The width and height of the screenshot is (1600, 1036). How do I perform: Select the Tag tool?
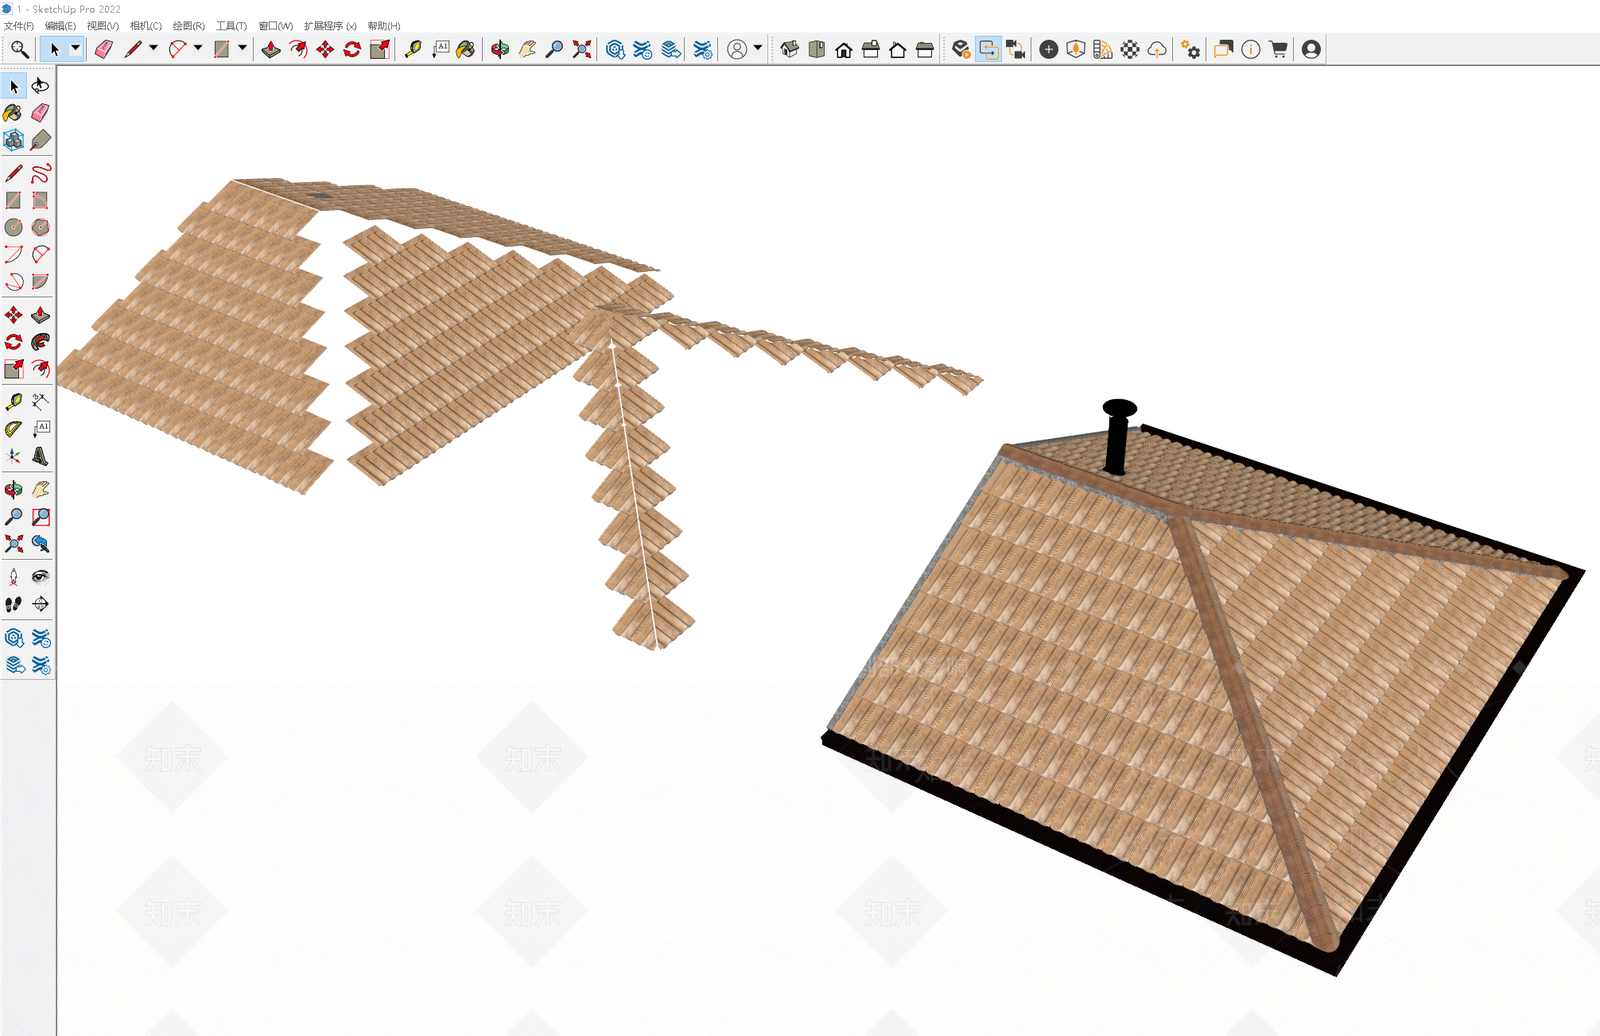40,140
